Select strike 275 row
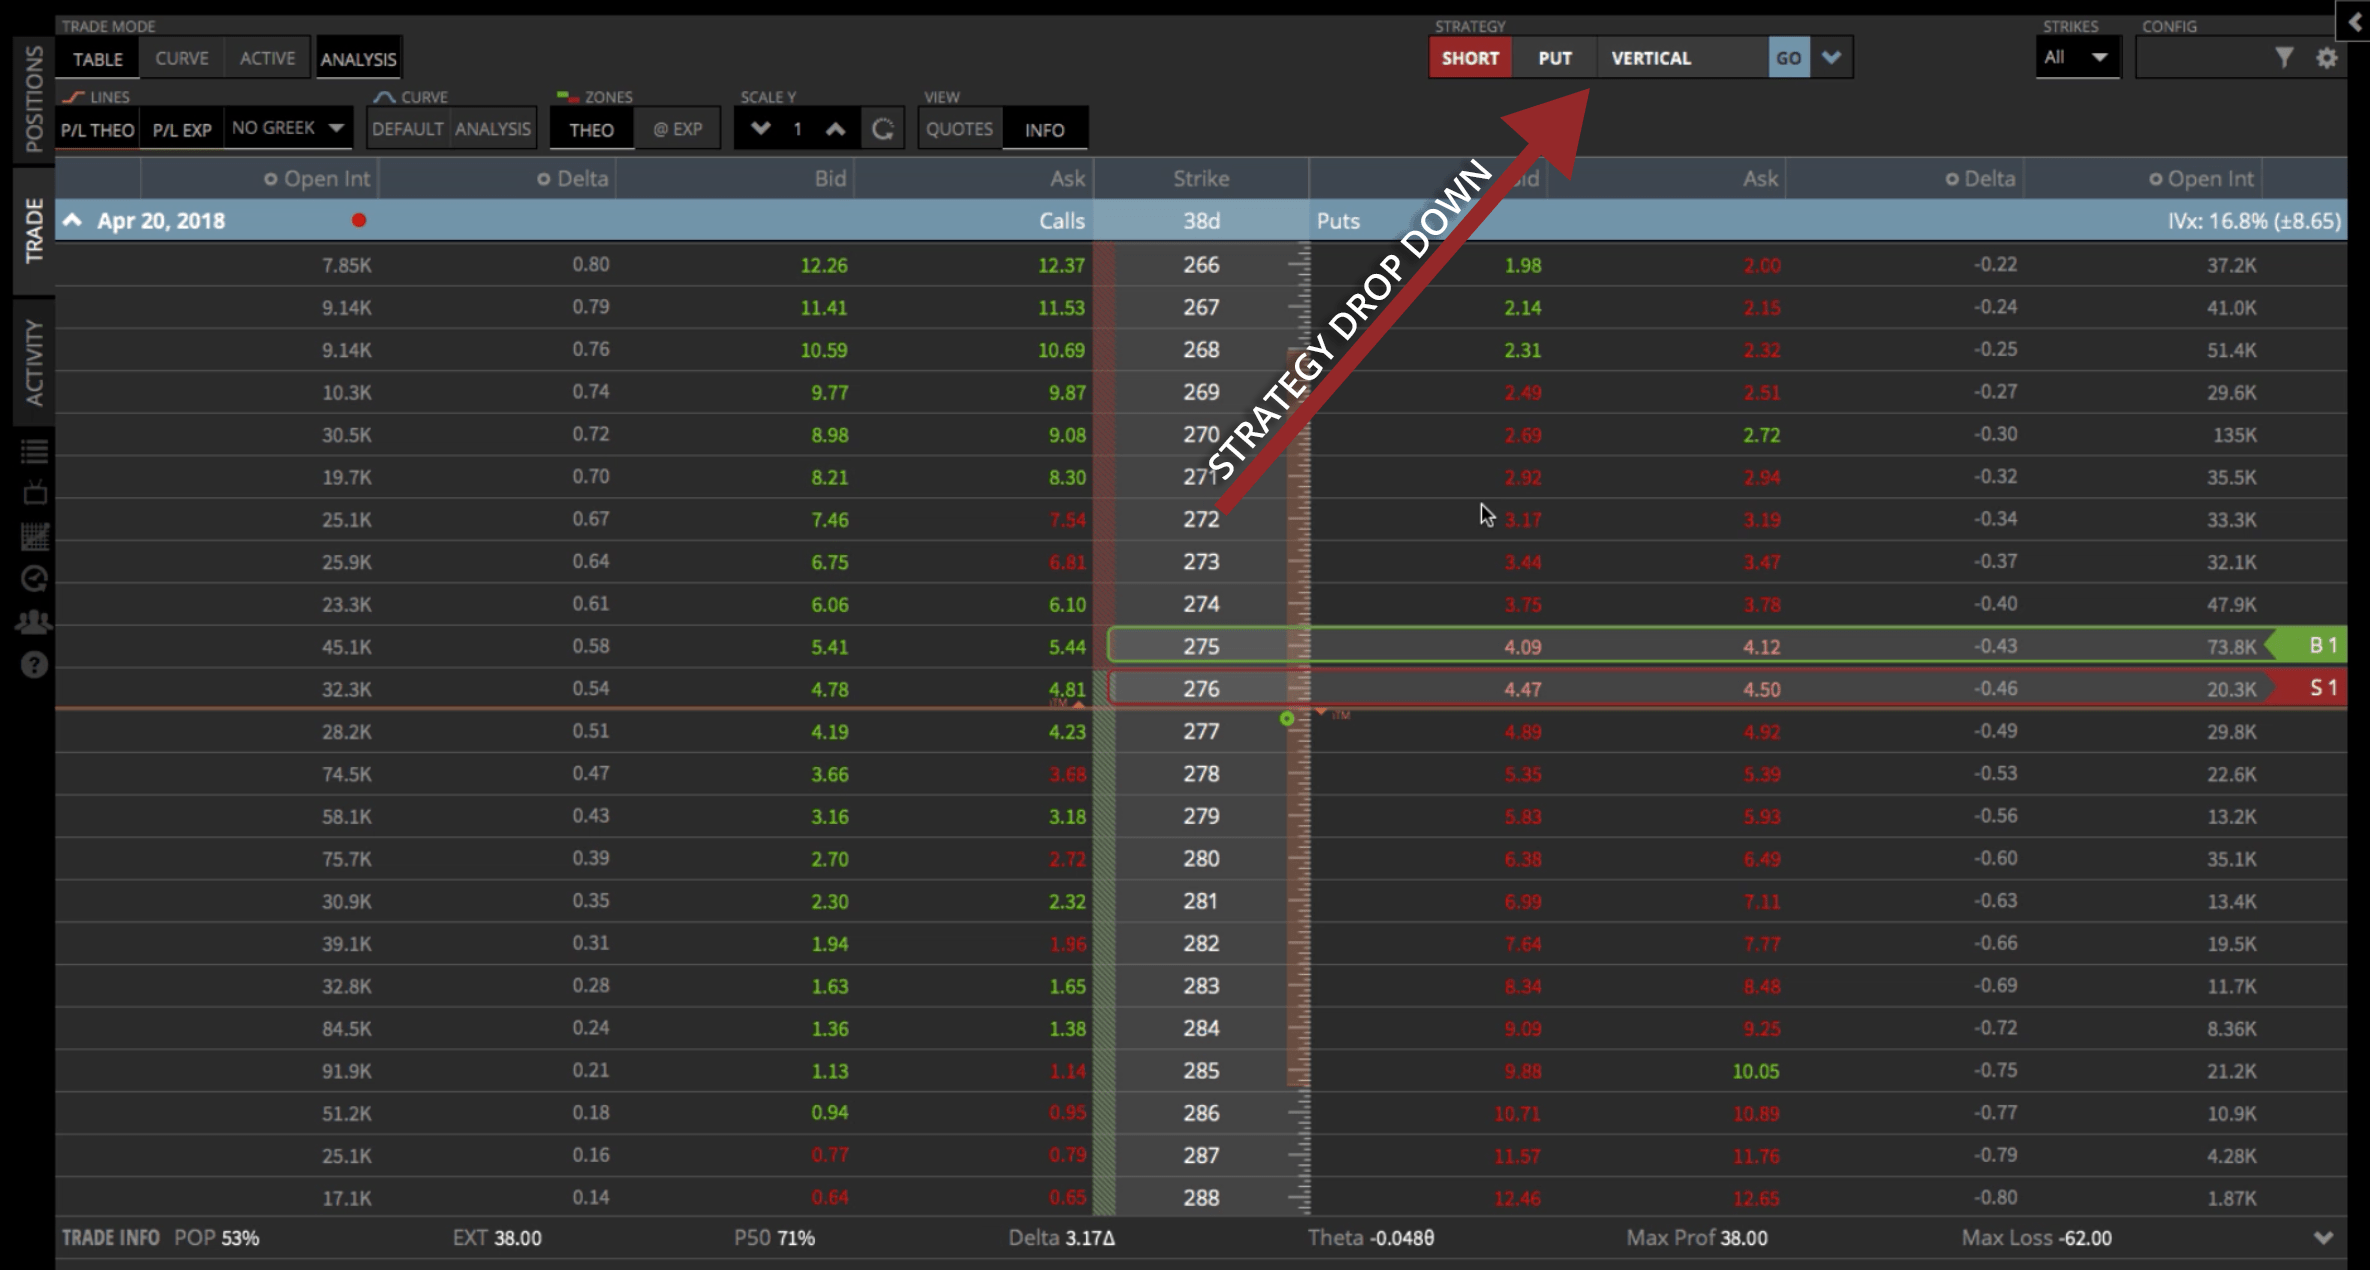The width and height of the screenshot is (2370, 1270). tap(1726, 646)
